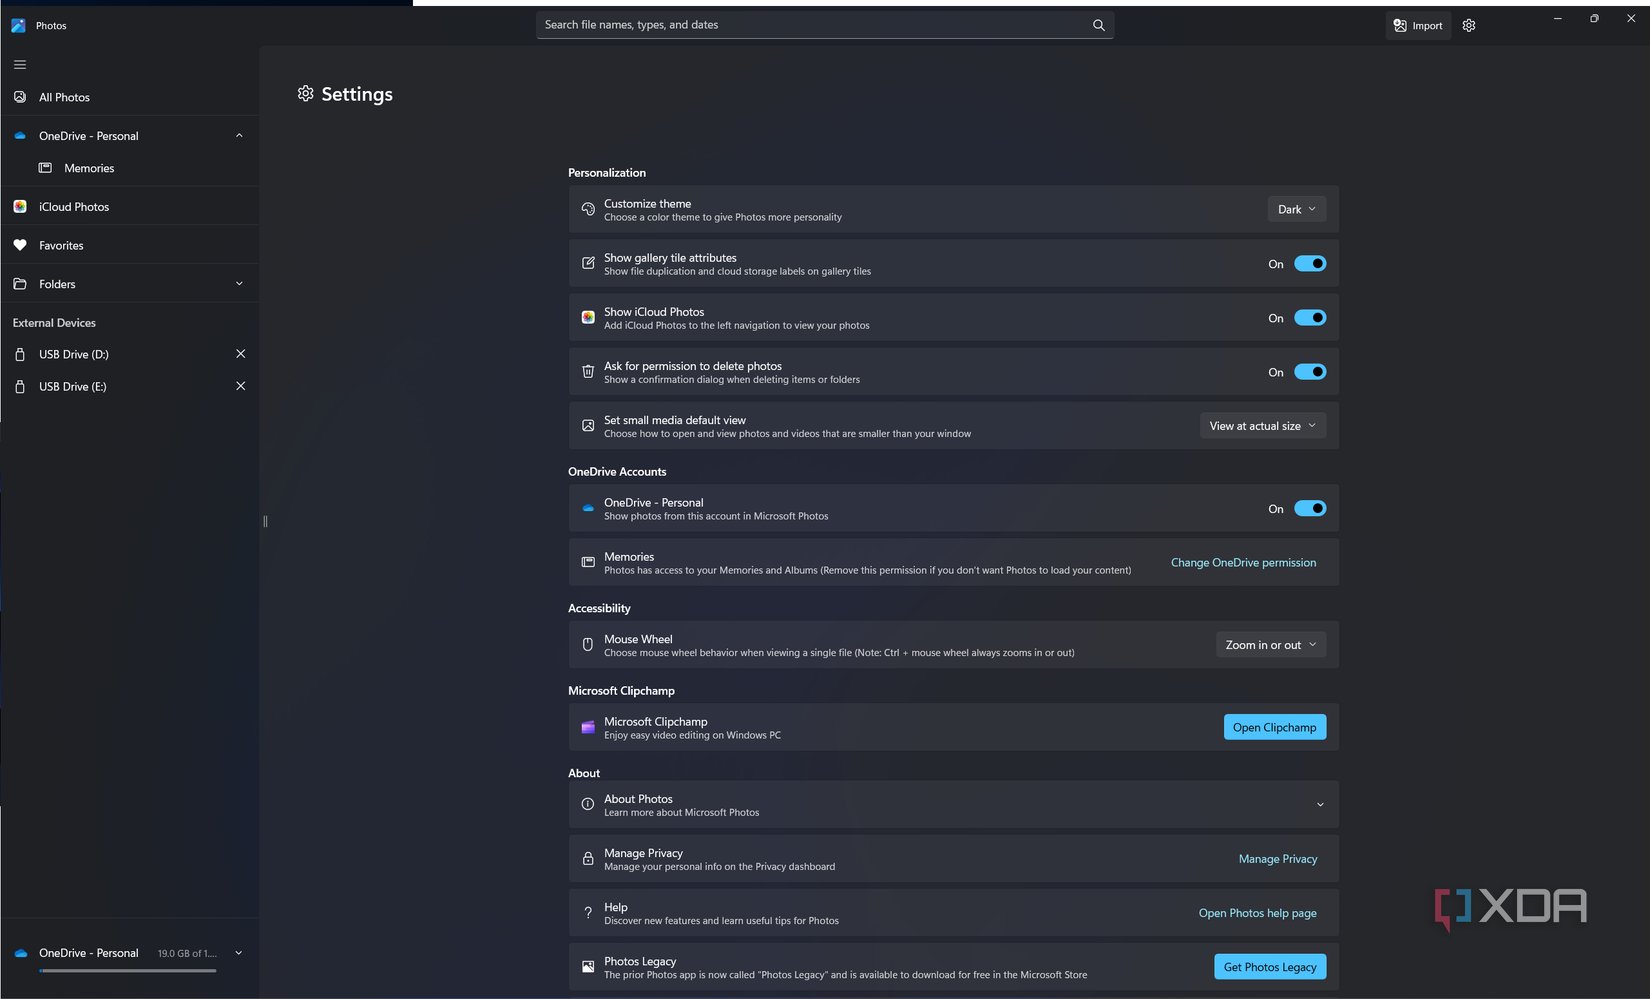Click the Open Photos help page link

click(1258, 913)
